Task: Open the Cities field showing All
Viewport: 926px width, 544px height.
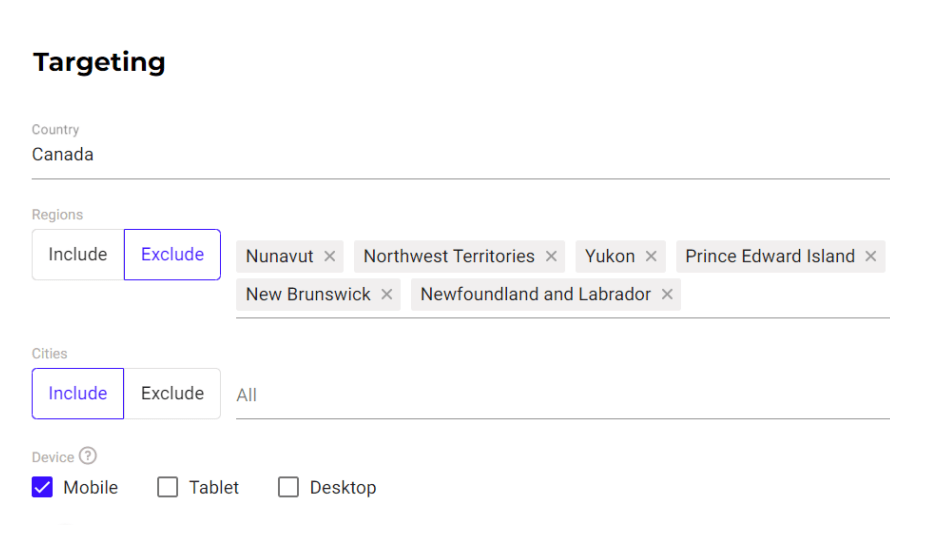Action: pos(563,395)
